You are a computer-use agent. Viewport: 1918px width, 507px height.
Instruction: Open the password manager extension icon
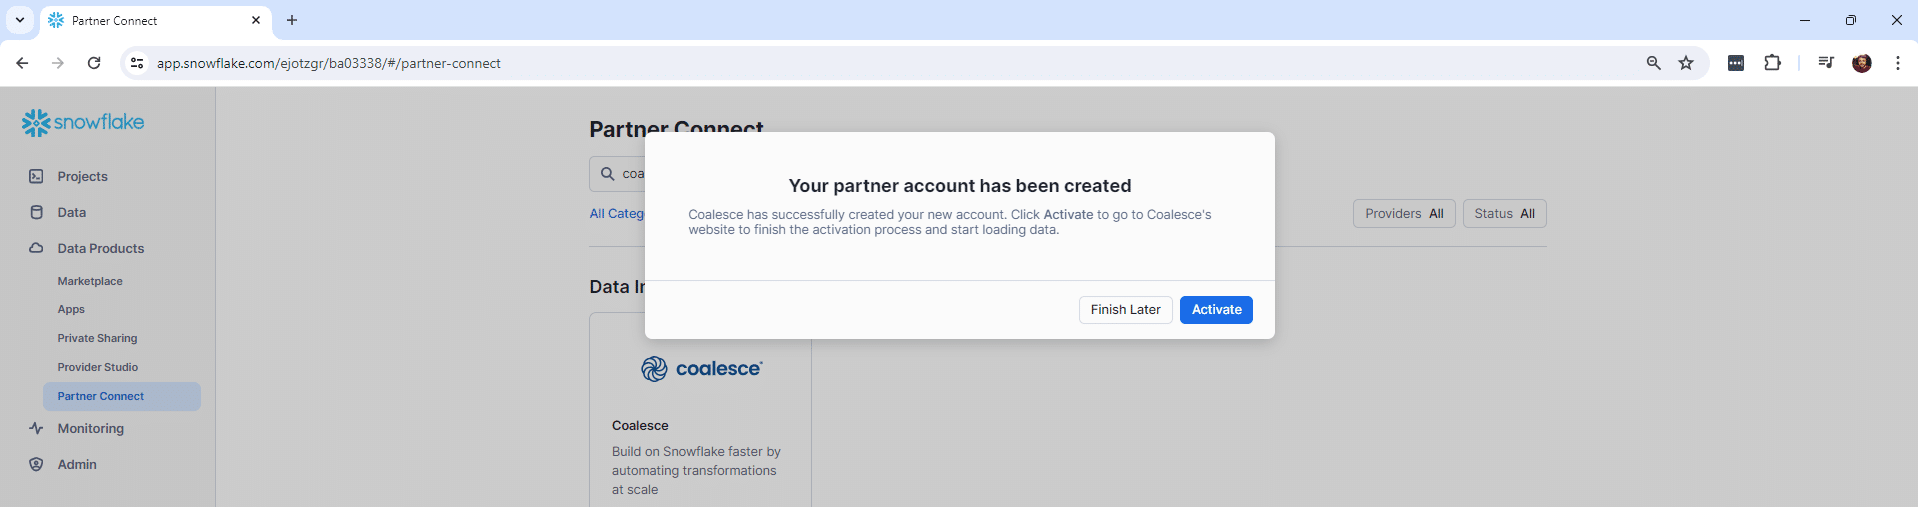pyautogui.click(x=1736, y=63)
